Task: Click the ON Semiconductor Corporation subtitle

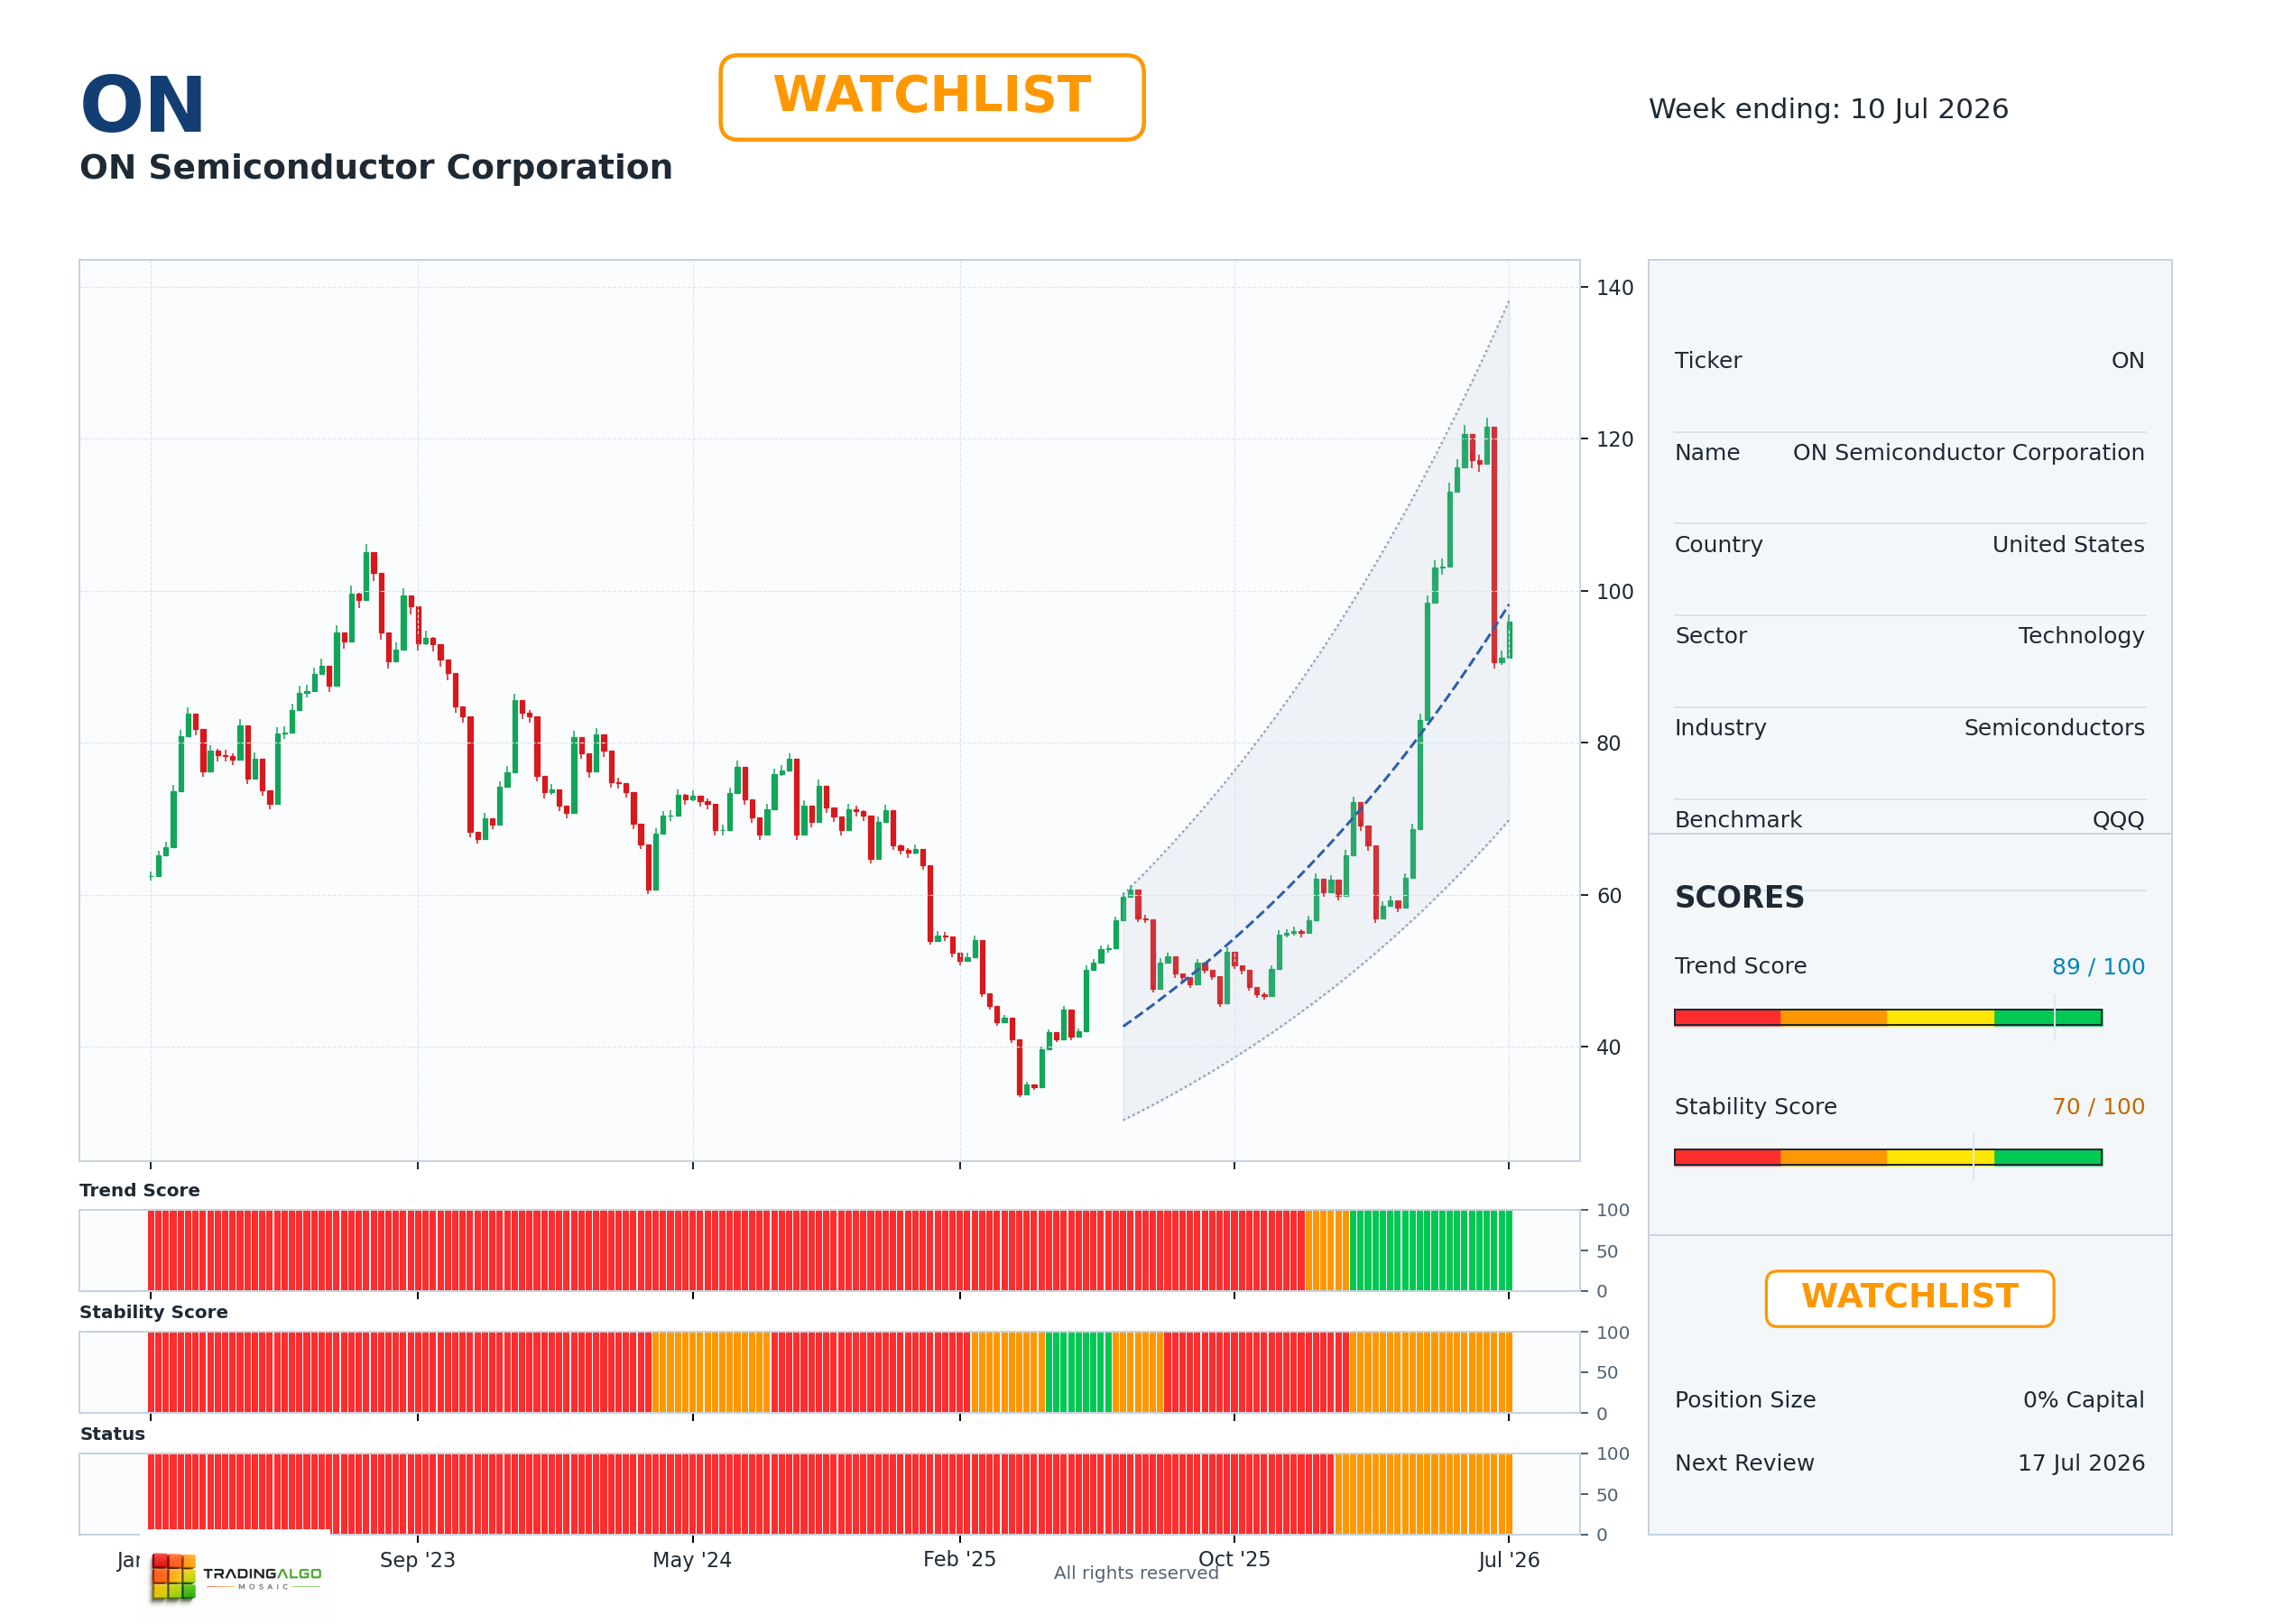Action: (x=376, y=167)
